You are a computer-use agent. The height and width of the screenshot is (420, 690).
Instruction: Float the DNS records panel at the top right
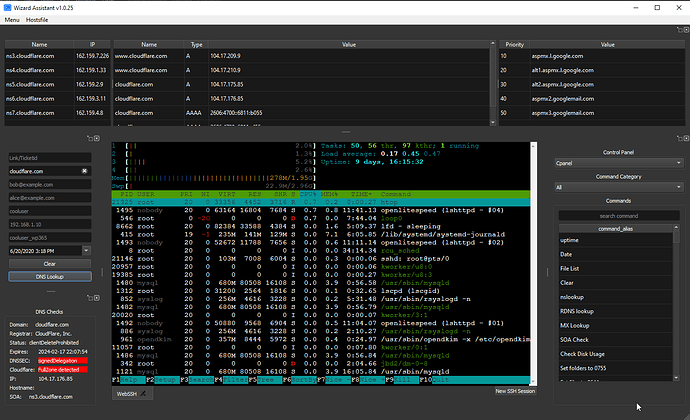[x=679, y=30]
